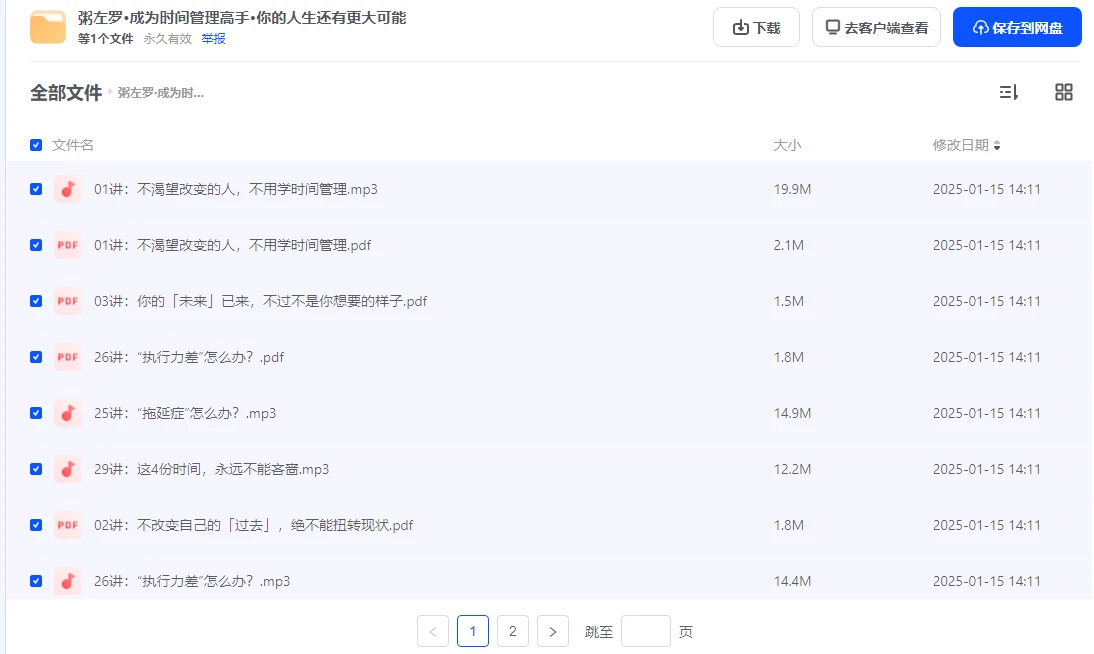The width and height of the screenshot is (1094, 654).
Task: Click the yellow shared folder icon
Action: pos(48,27)
